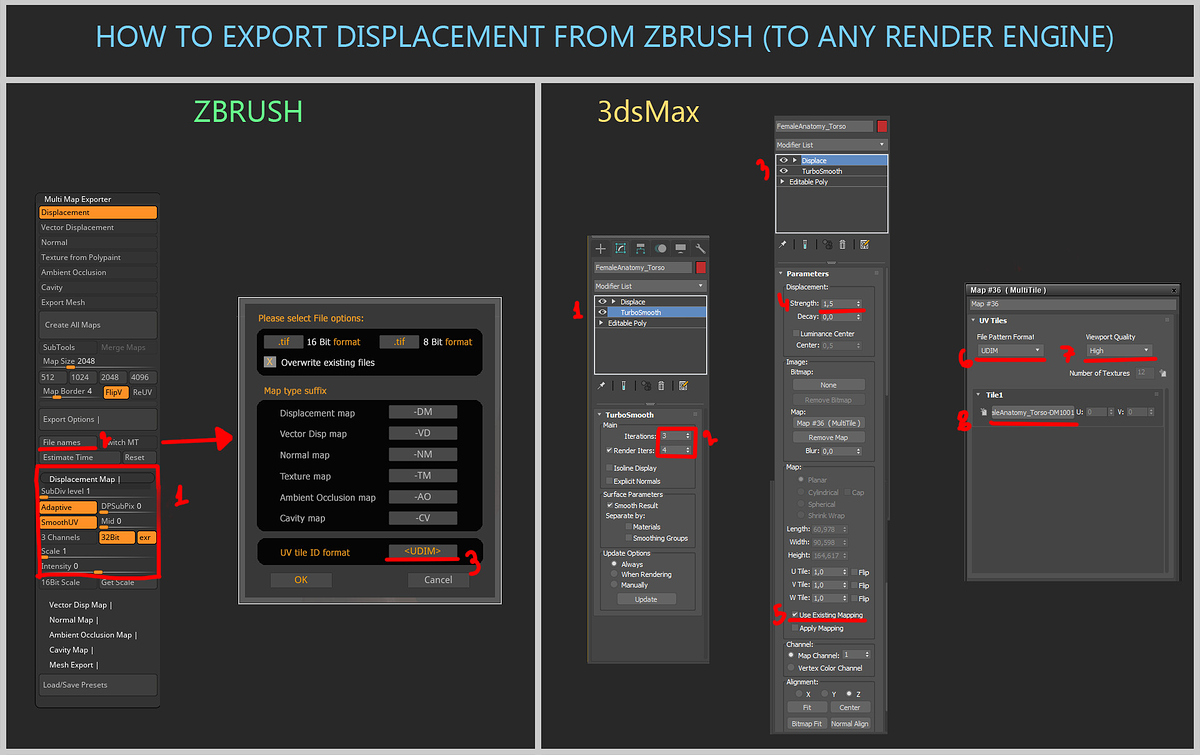The width and height of the screenshot is (1200, 755).
Task: Click Remove Modifier trash icon in Displace panel
Action: click(843, 244)
